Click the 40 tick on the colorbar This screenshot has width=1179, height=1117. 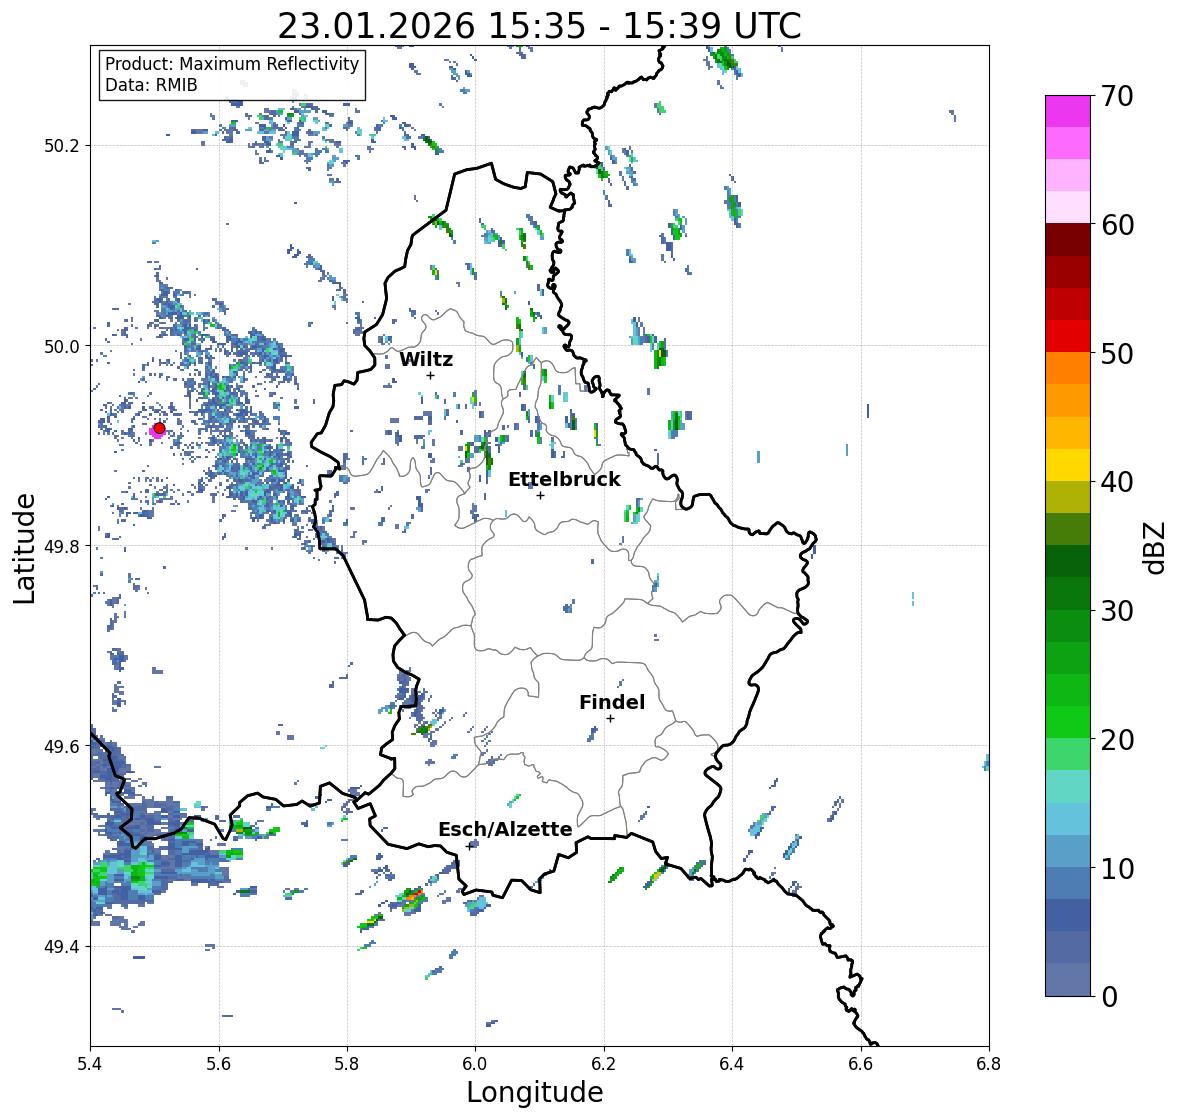click(1117, 482)
